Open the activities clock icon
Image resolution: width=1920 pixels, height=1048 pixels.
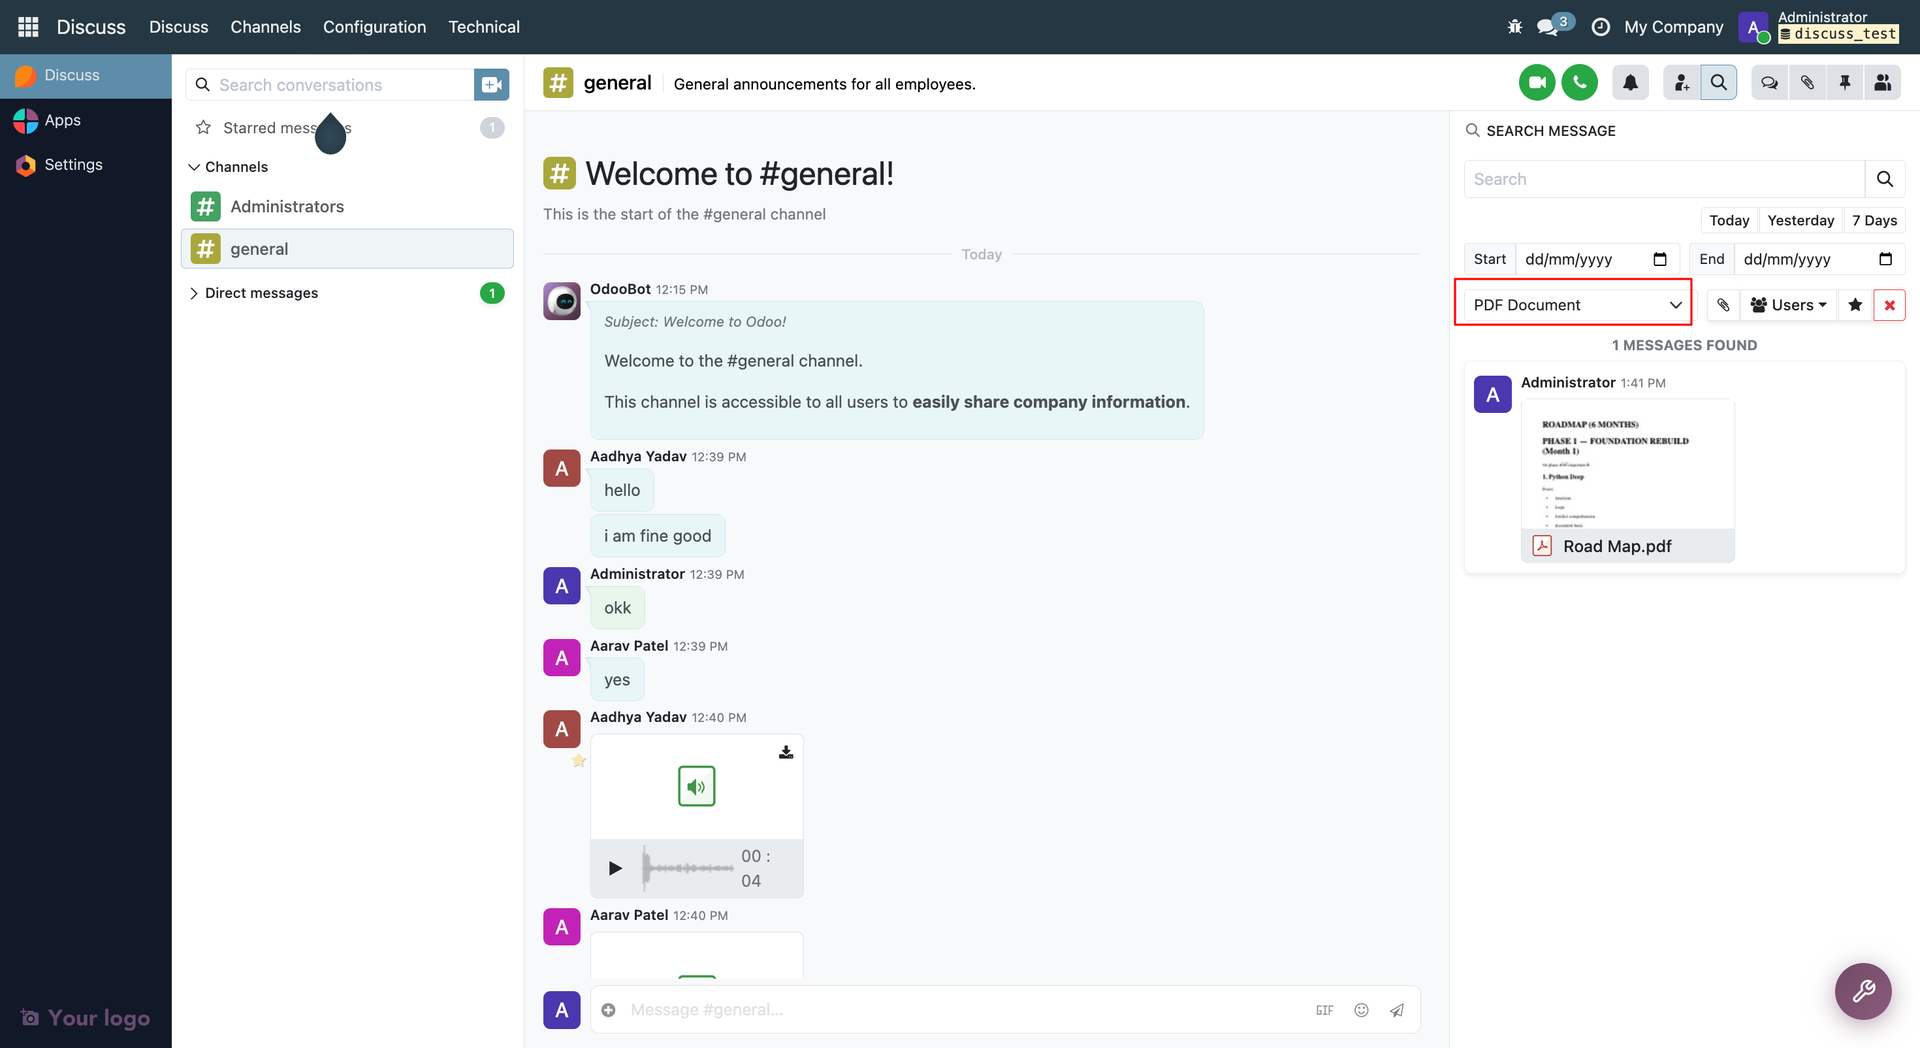click(x=1600, y=27)
